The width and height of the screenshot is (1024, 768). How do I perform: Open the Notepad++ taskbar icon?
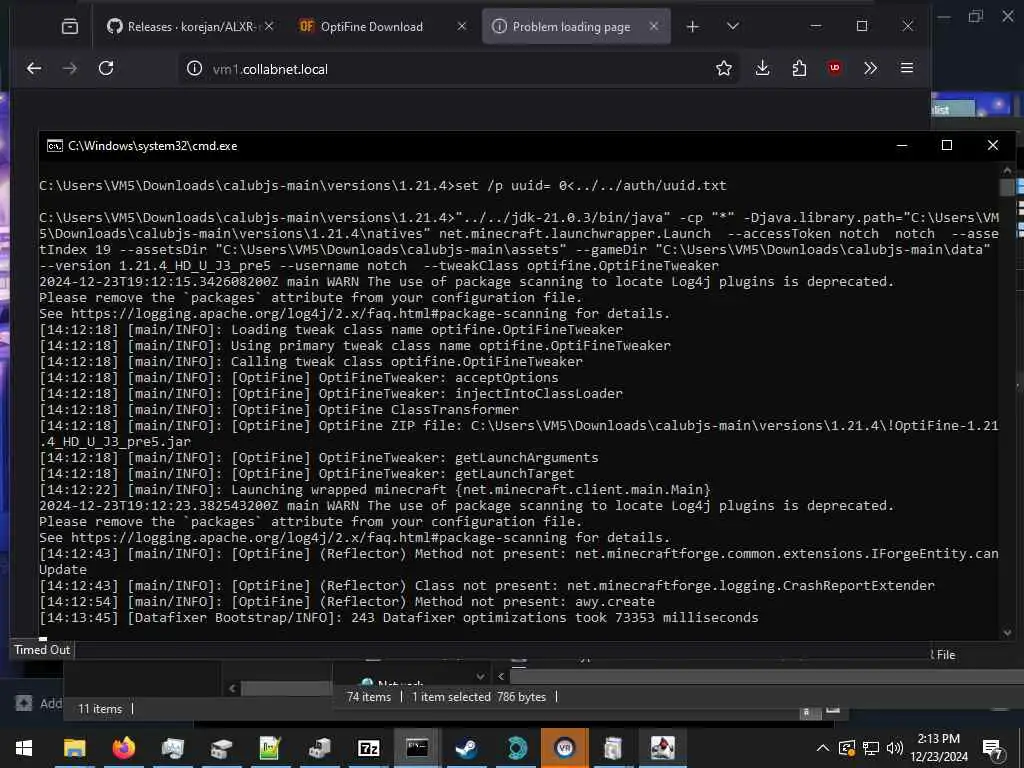pos(270,748)
